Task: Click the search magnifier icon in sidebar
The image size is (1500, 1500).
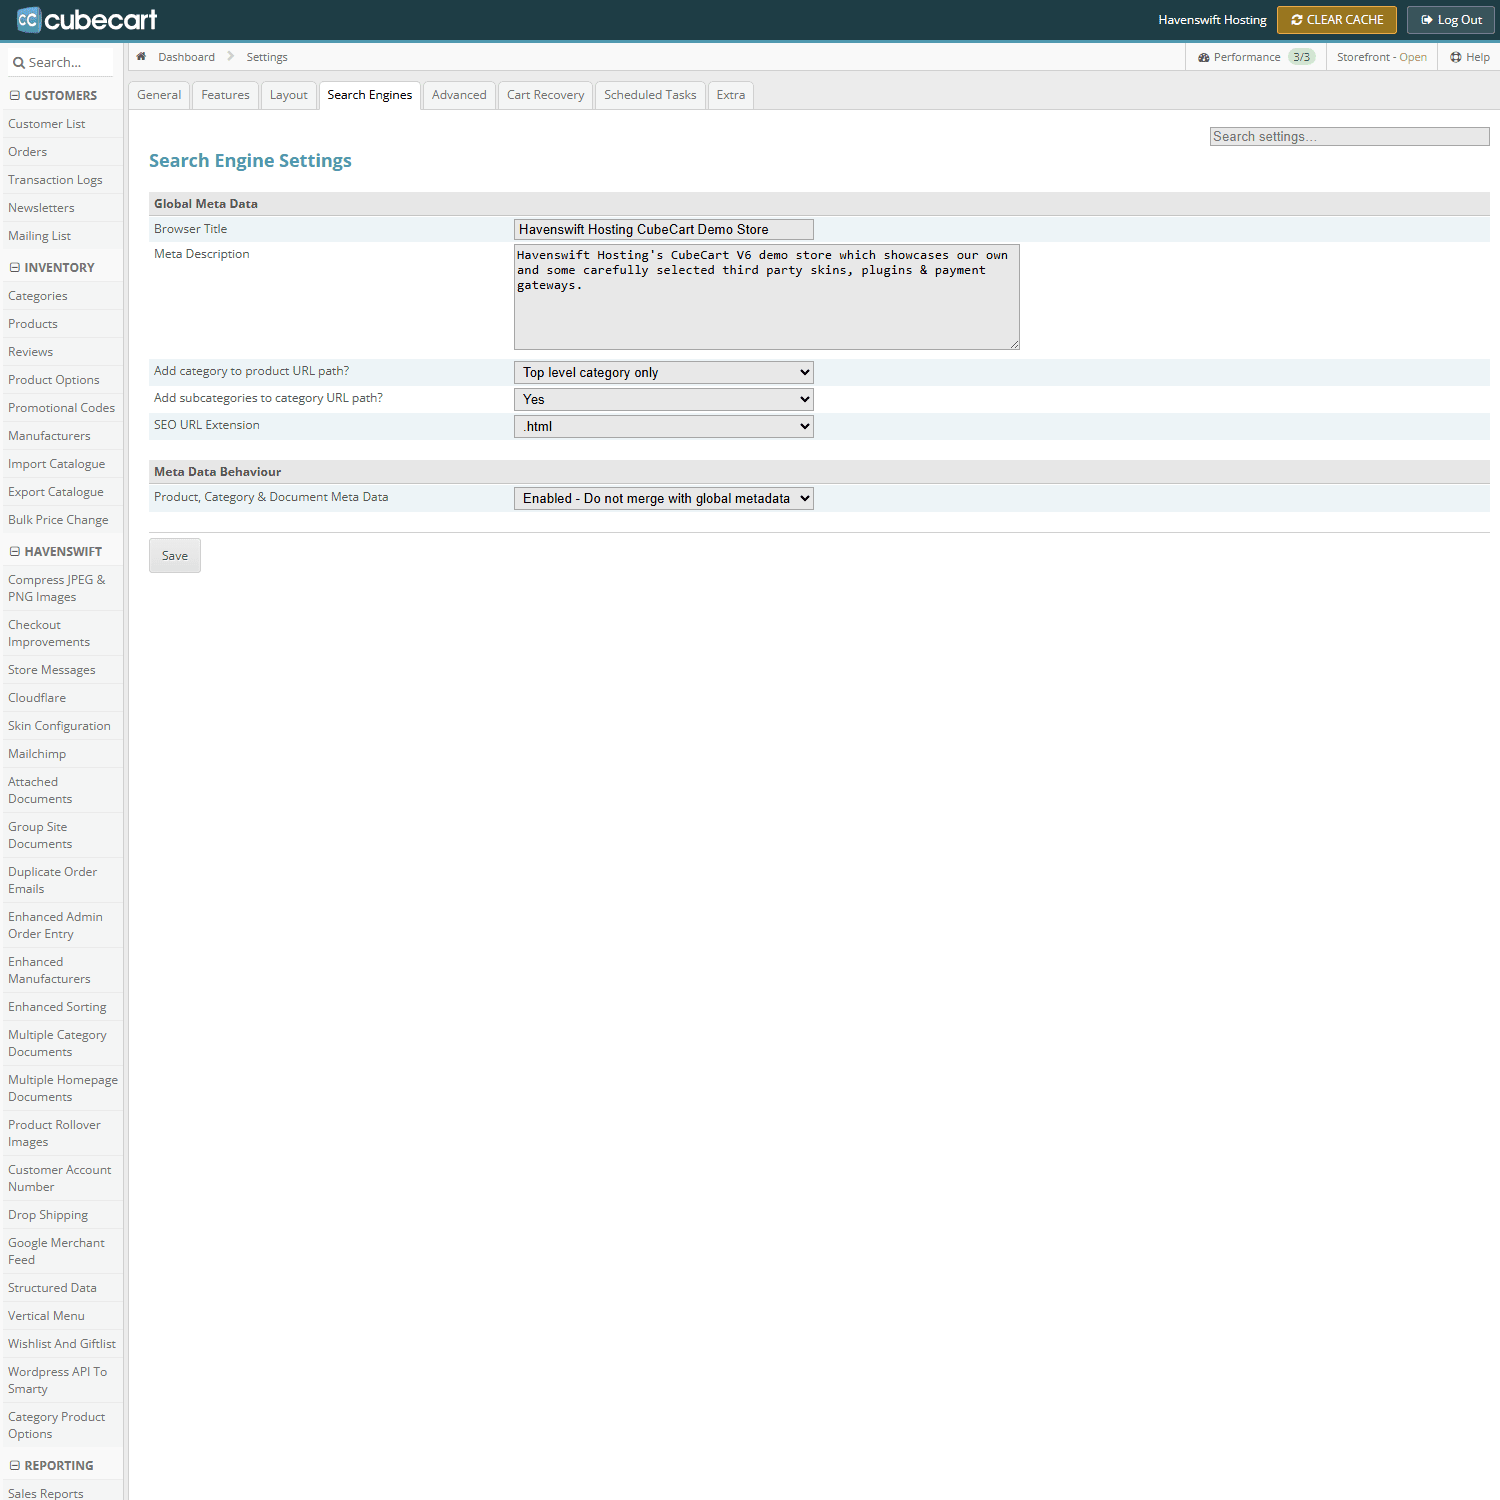Action: click(x=18, y=63)
